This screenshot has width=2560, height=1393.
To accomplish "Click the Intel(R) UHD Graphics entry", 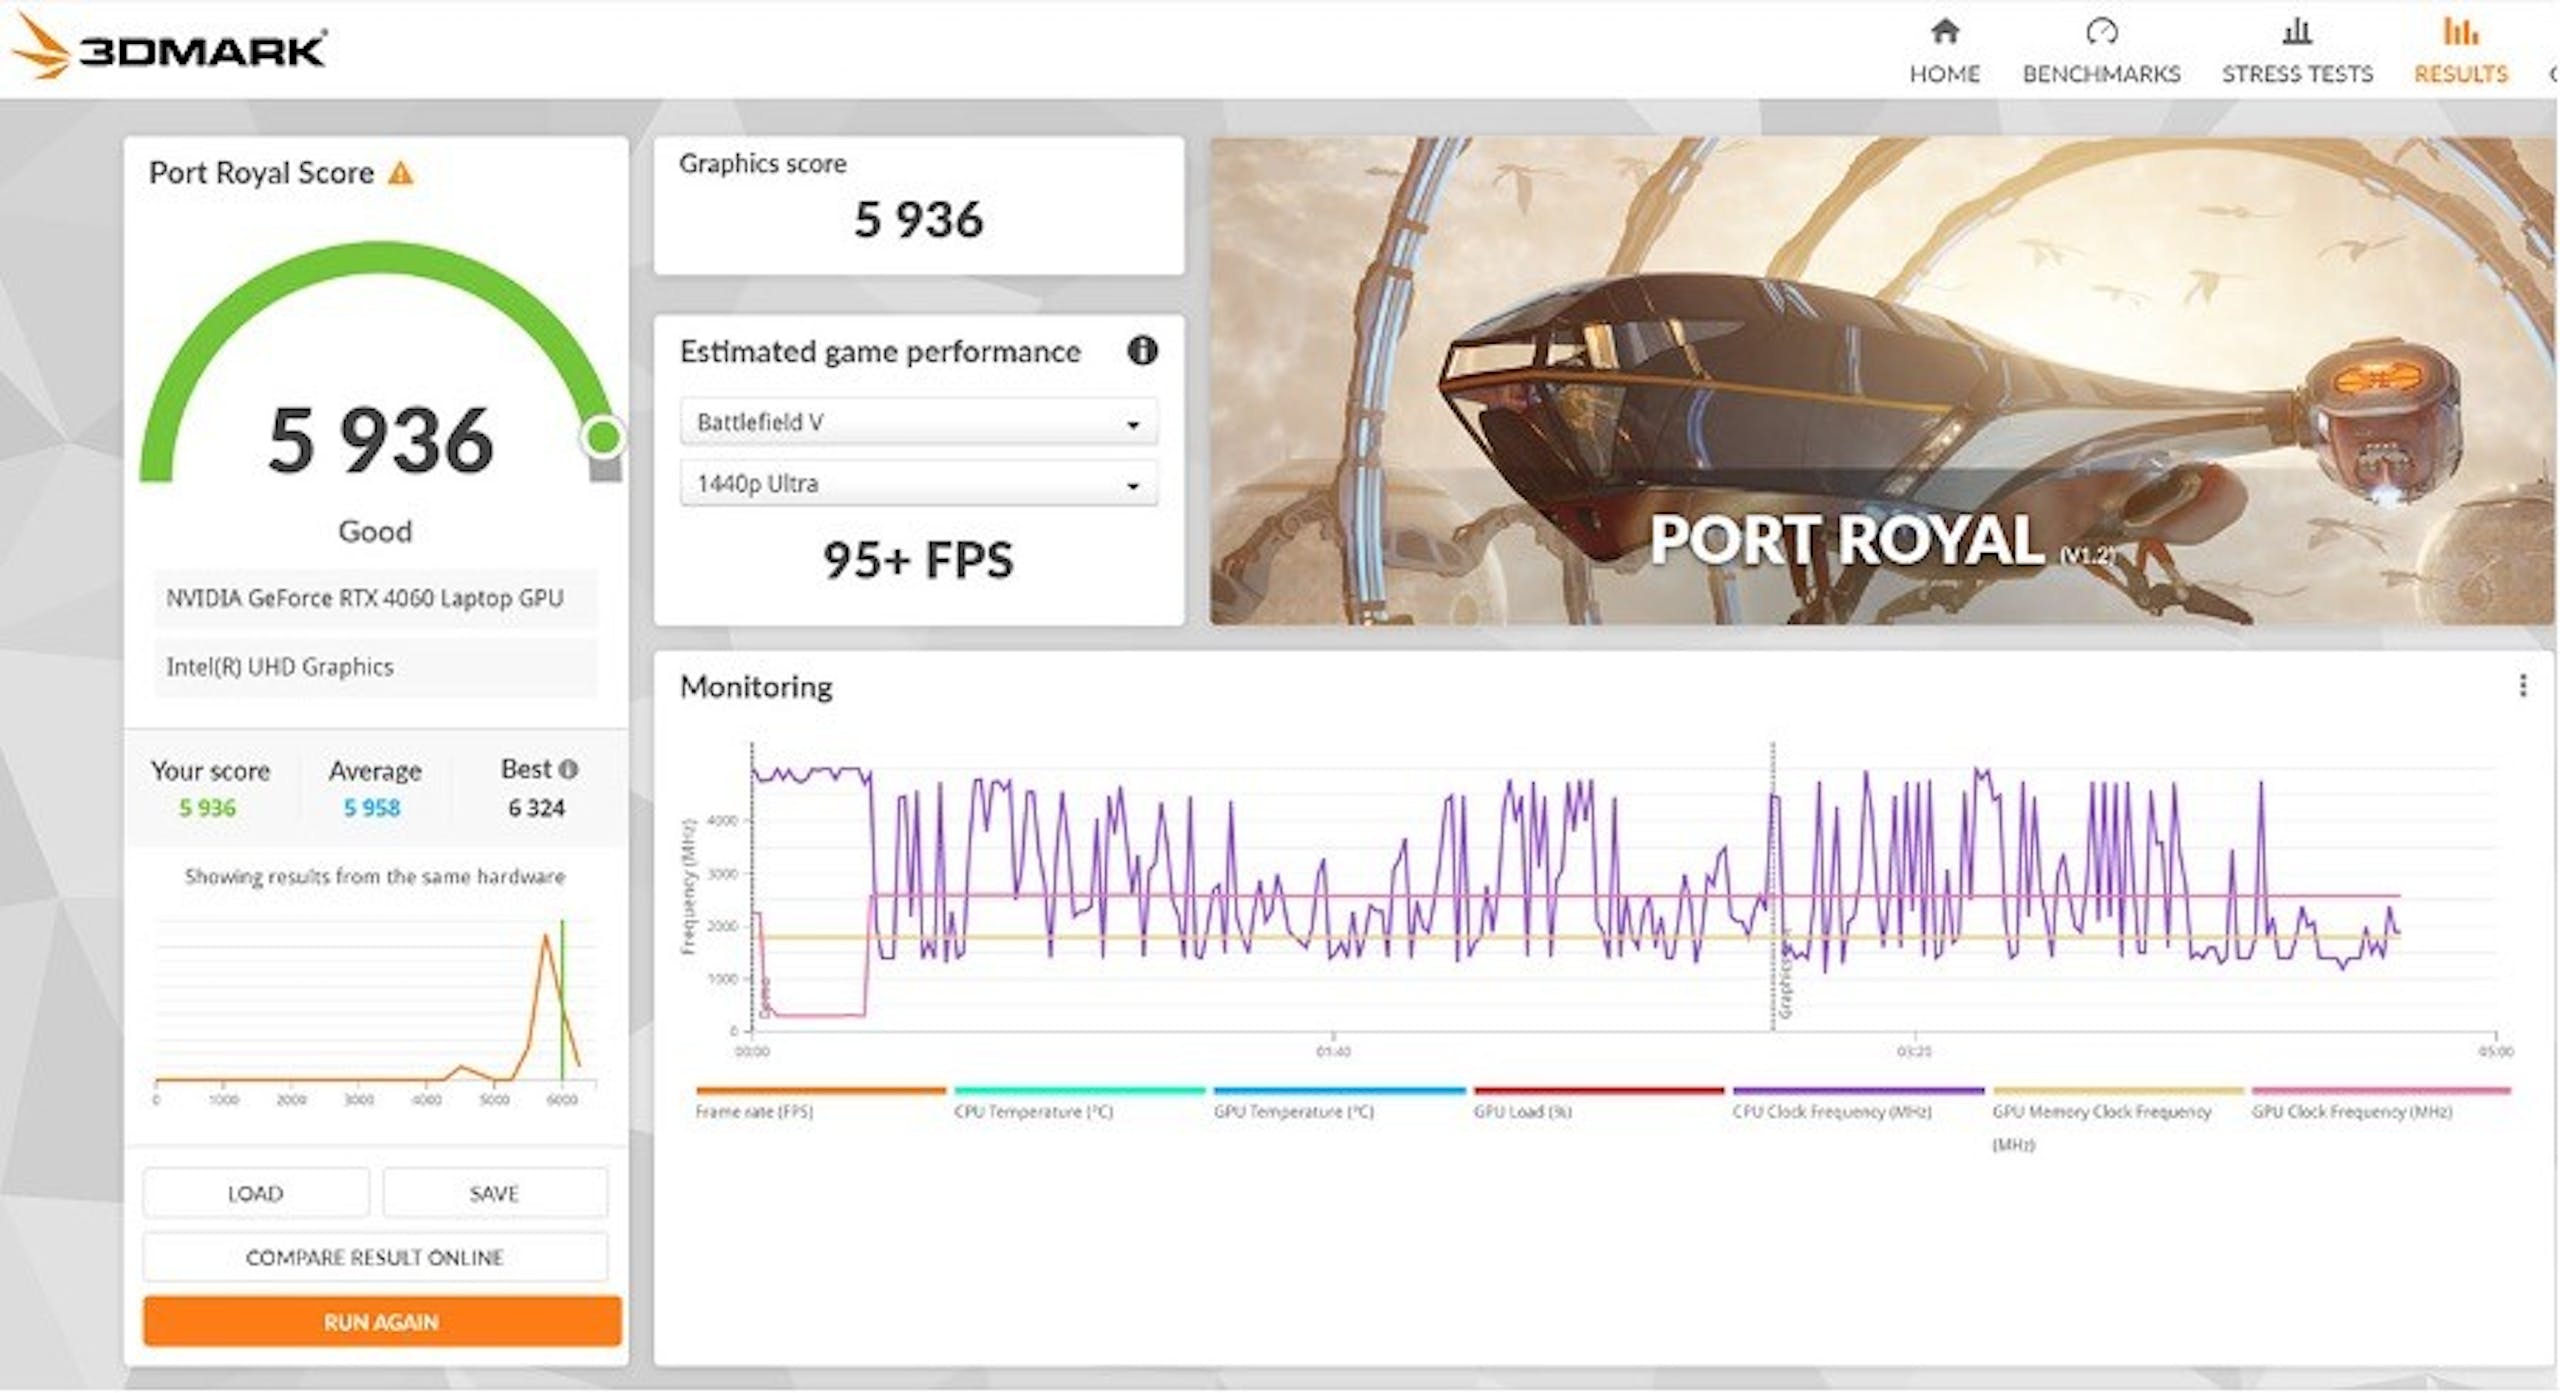I will [x=375, y=667].
